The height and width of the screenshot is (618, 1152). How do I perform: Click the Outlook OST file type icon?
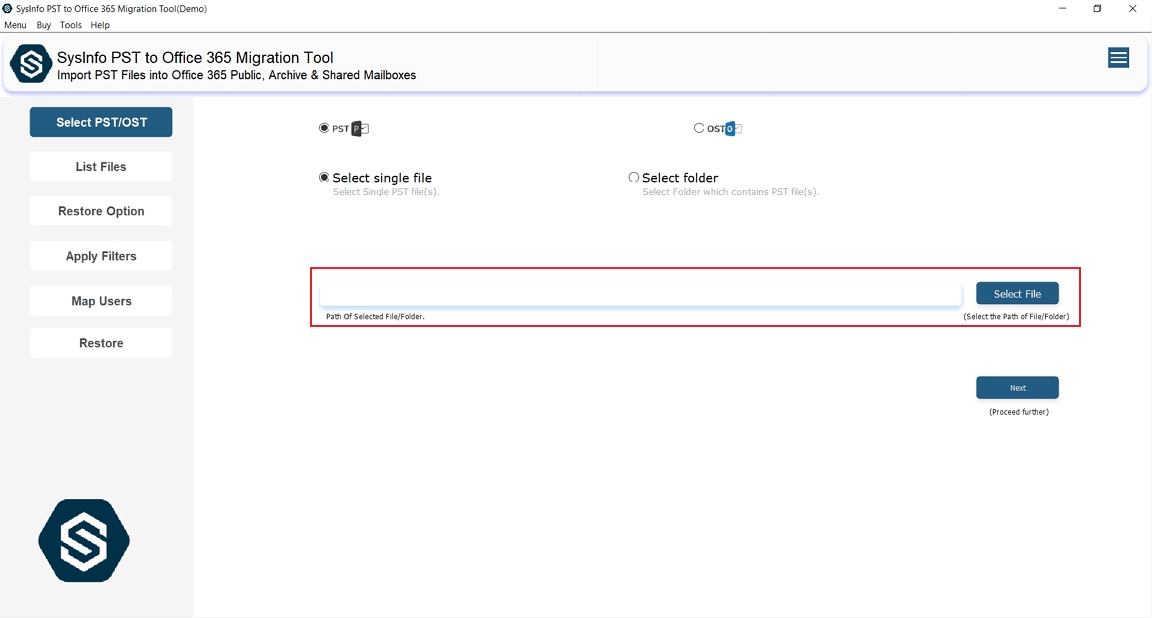pos(733,129)
